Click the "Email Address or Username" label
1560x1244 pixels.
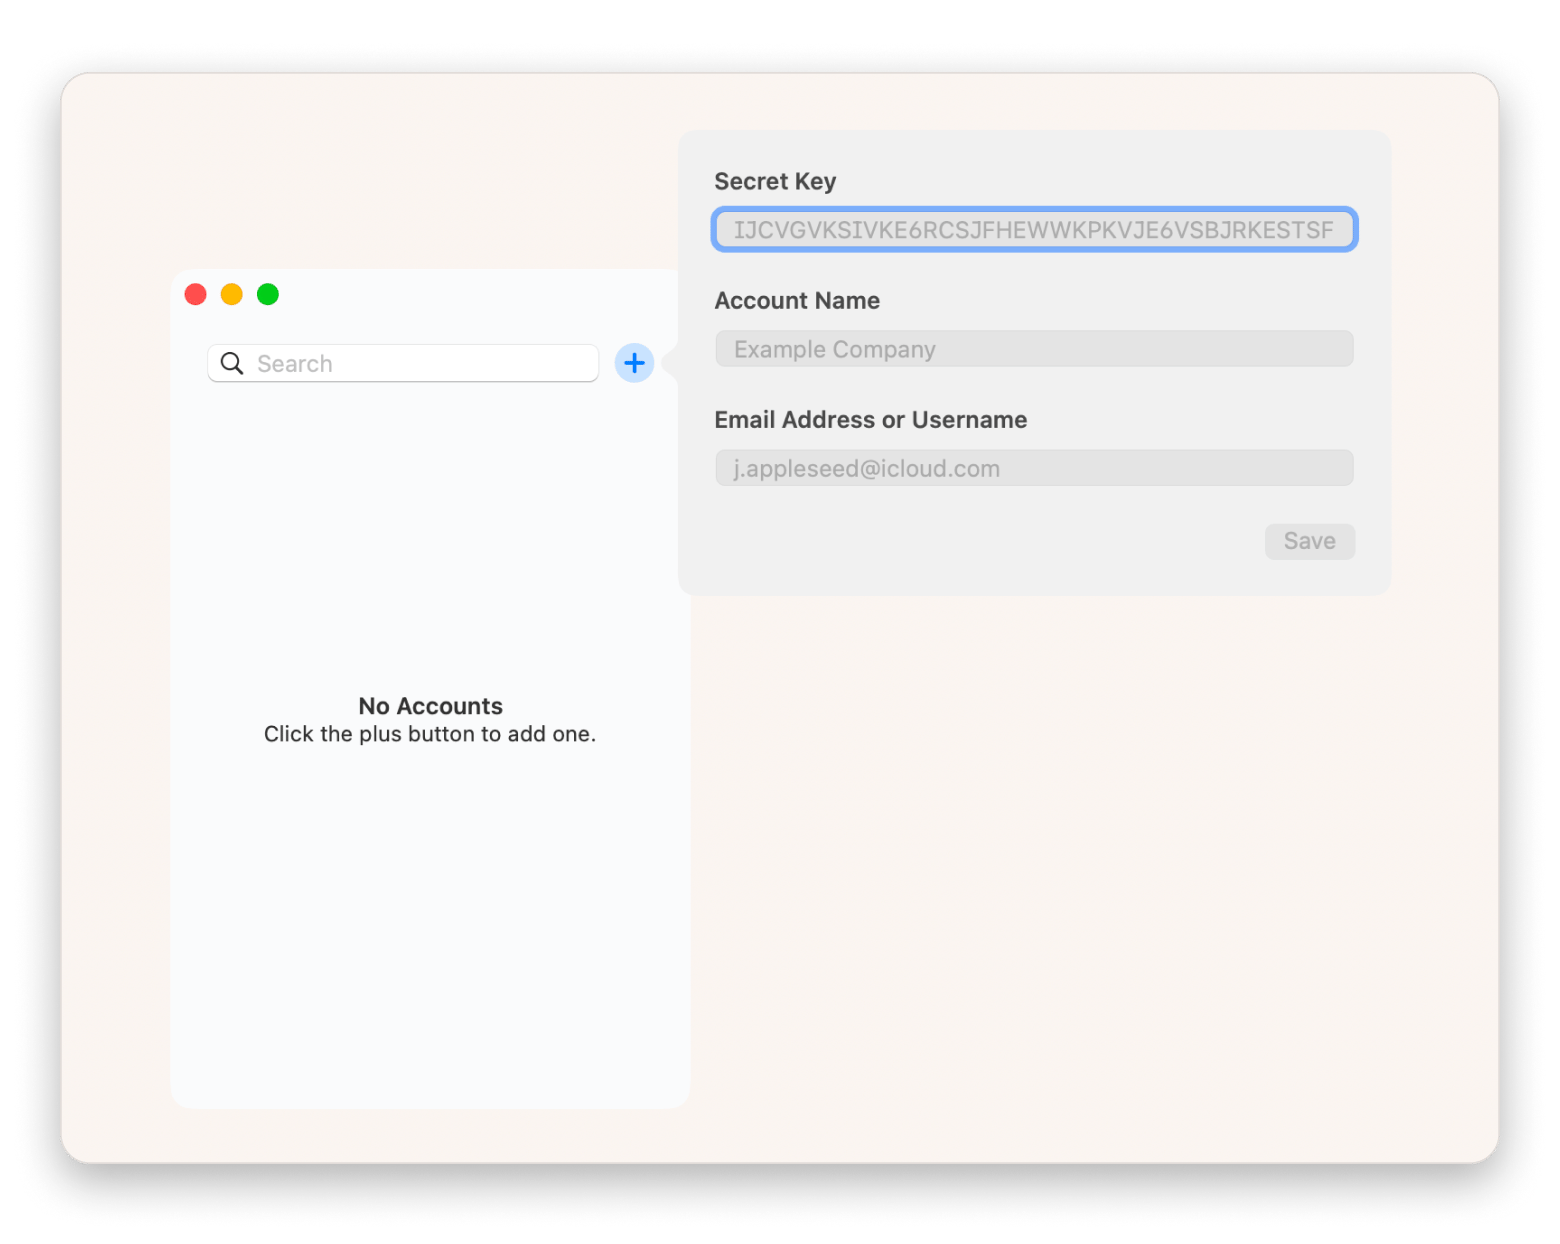point(870,420)
